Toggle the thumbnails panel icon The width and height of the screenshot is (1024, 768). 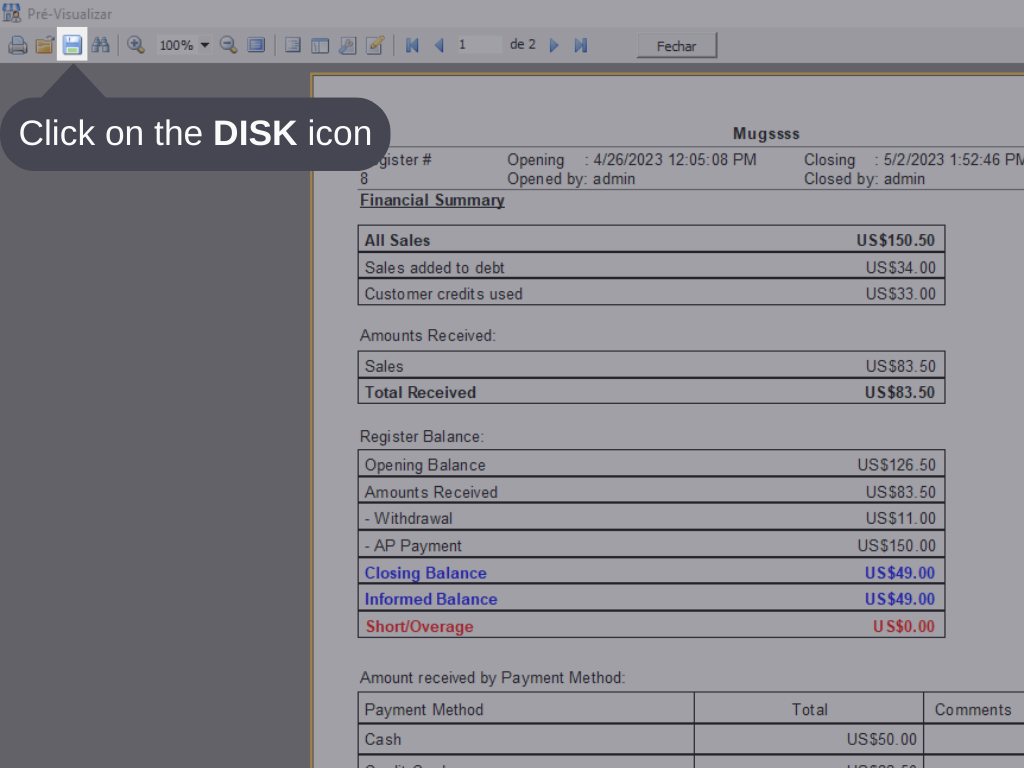(320, 45)
